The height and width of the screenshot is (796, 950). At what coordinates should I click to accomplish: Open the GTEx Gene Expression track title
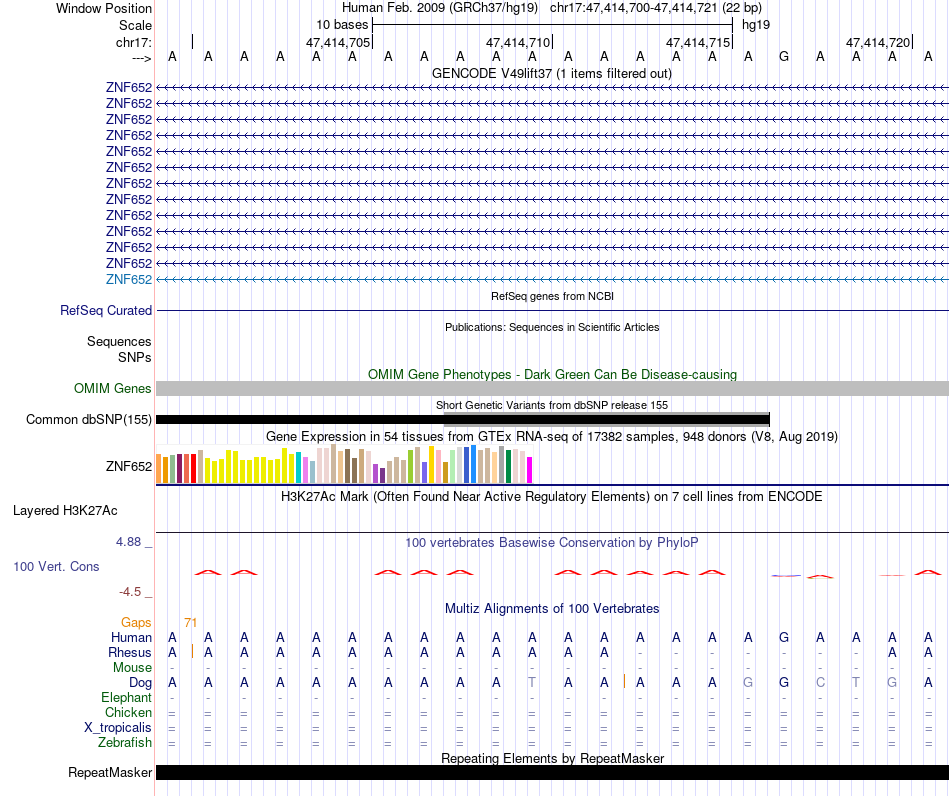pos(552,436)
